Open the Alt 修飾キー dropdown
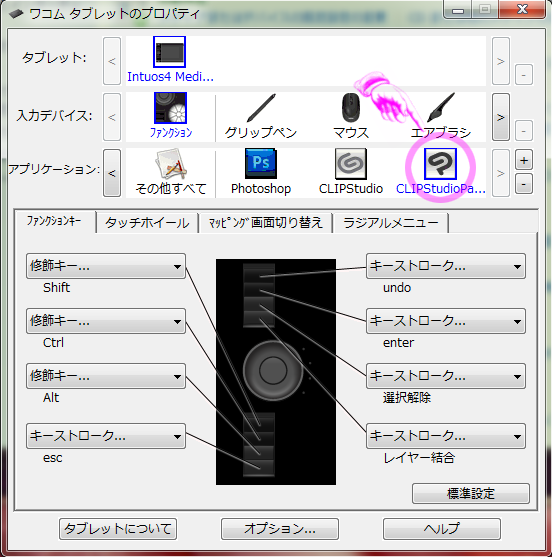Viewport: 552px width, 557px height. (x=106, y=376)
